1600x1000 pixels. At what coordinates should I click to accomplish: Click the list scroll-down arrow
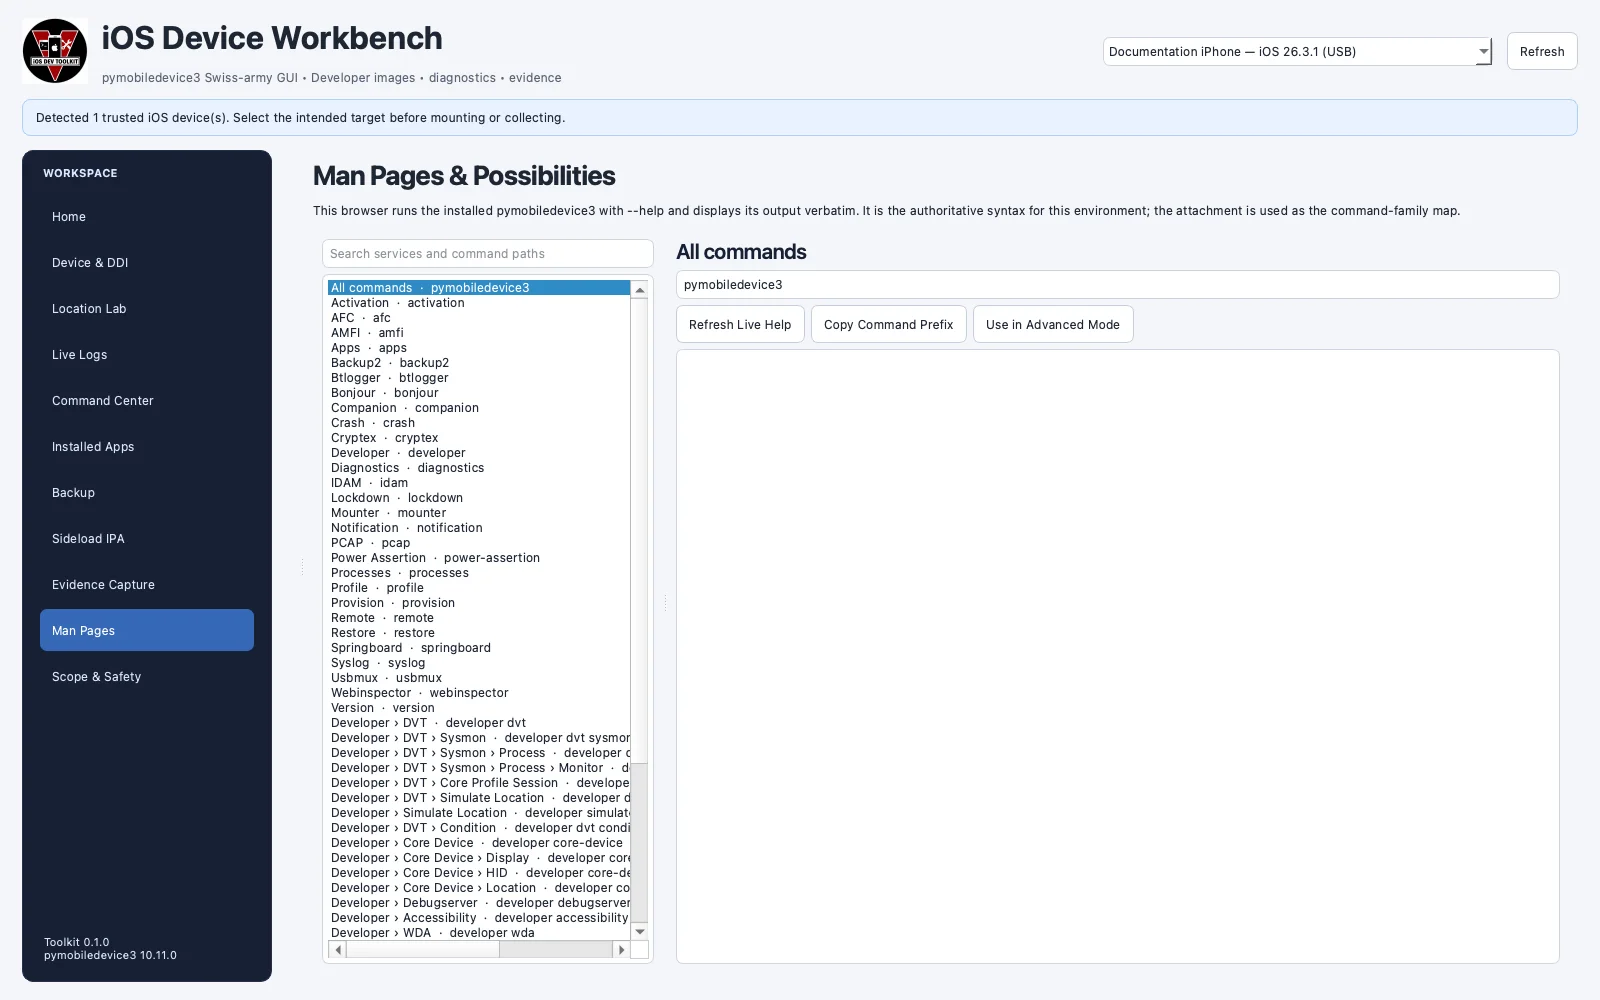point(640,932)
